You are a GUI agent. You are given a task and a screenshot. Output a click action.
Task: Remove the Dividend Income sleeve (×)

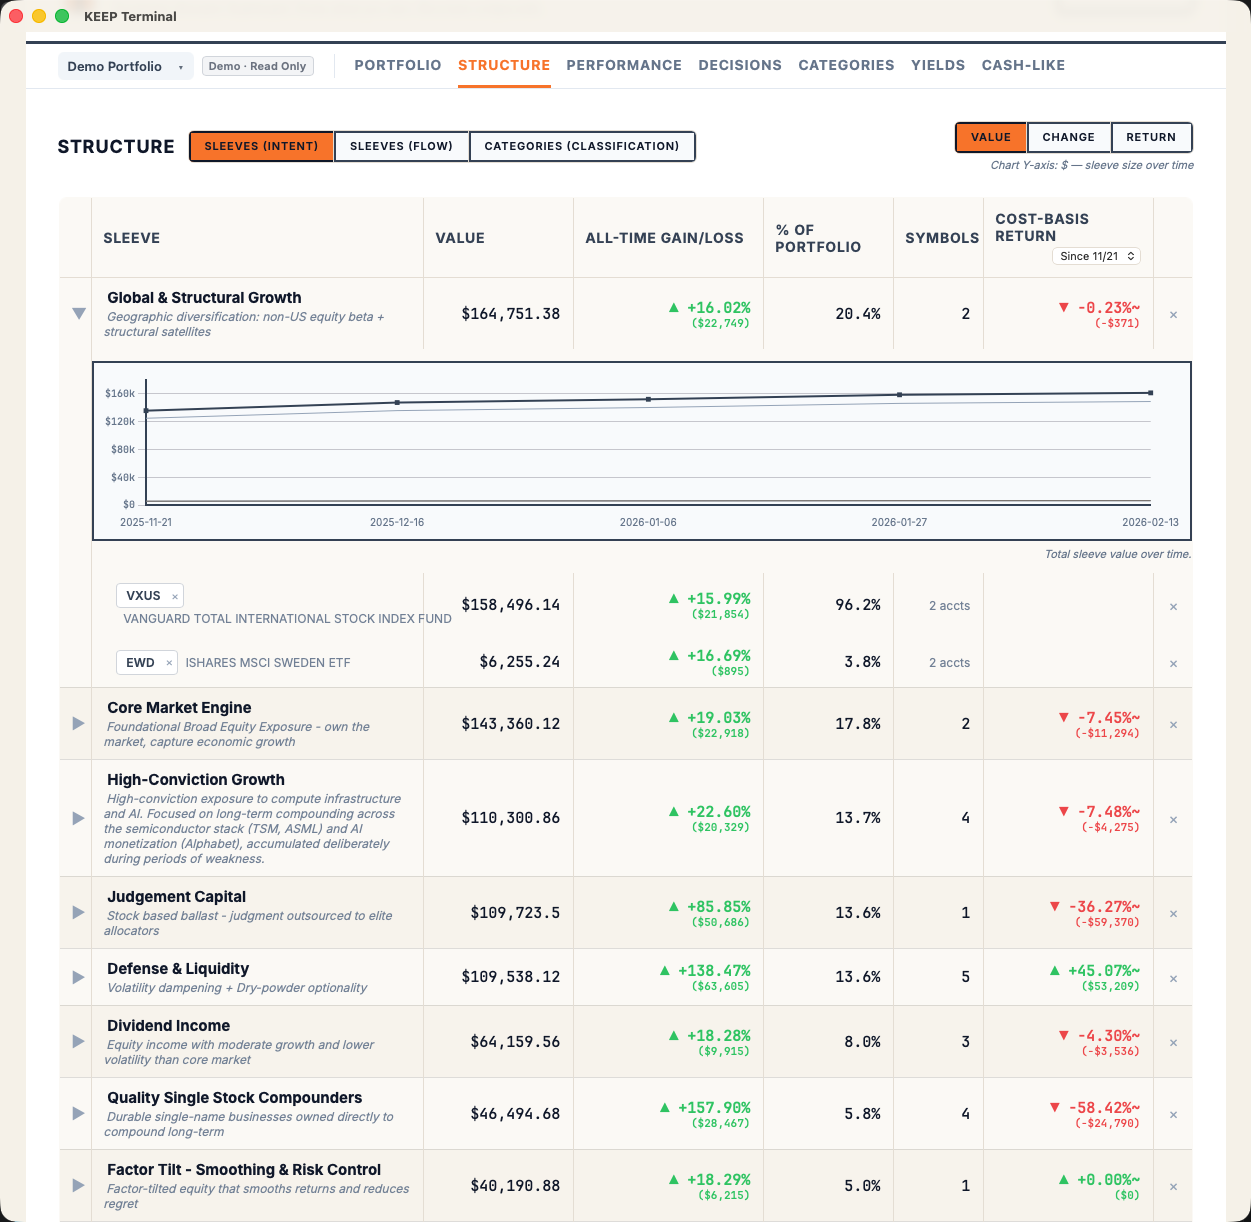coord(1173,1043)
